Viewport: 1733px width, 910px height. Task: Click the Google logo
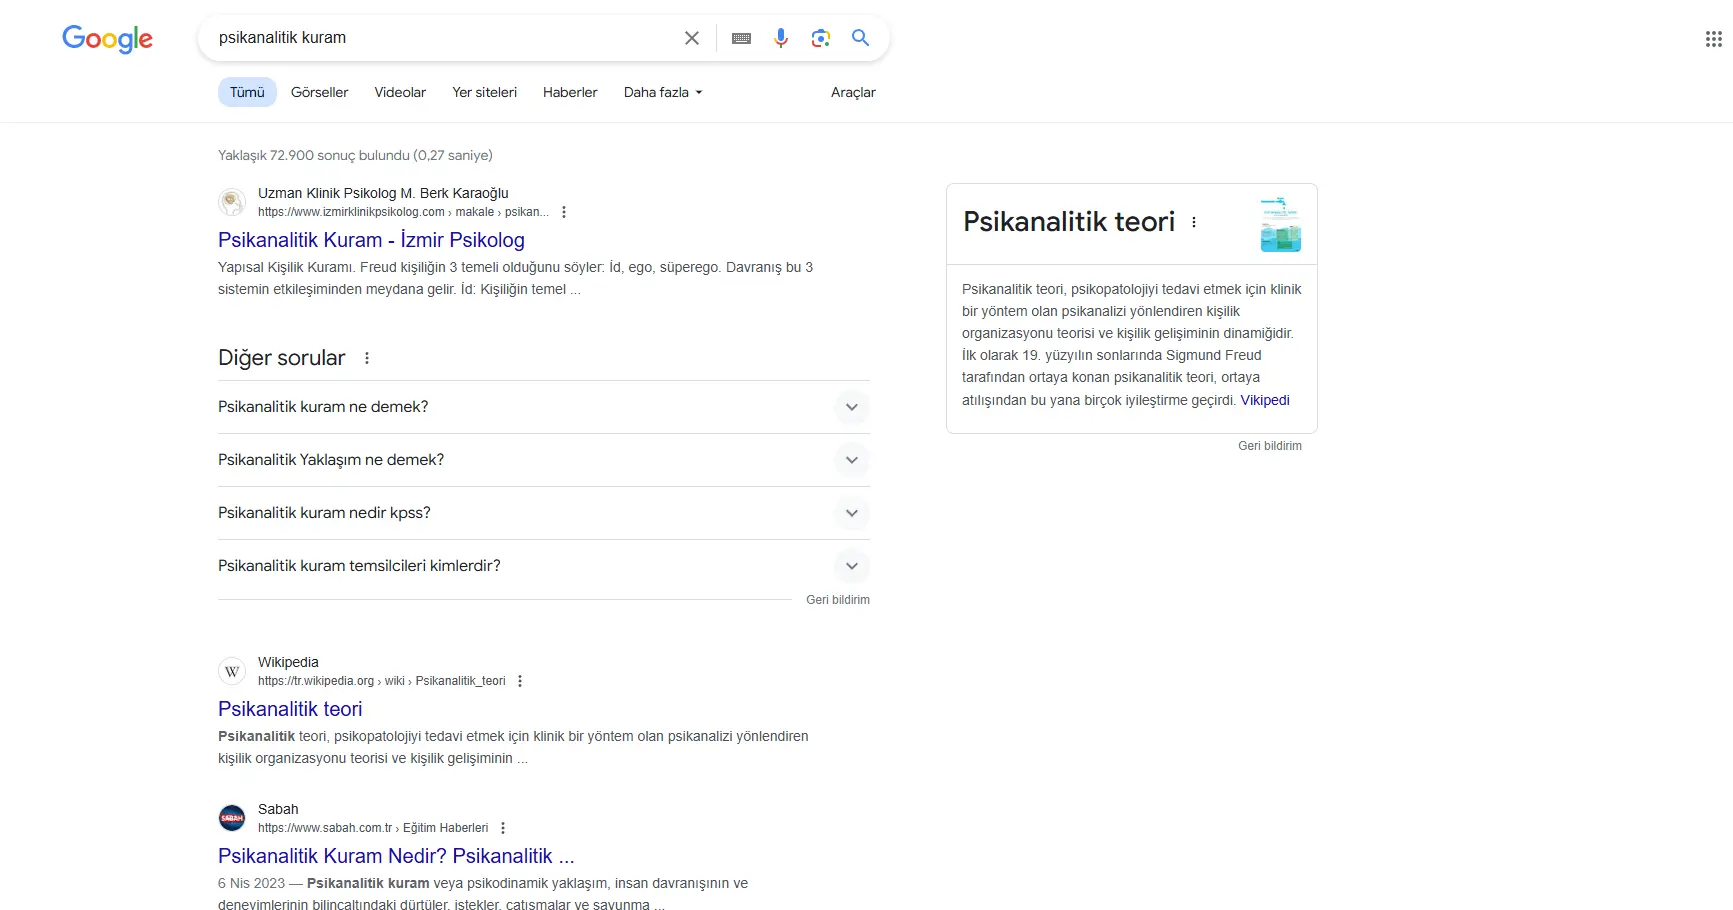pyautogui.click(x=107, y=39)
